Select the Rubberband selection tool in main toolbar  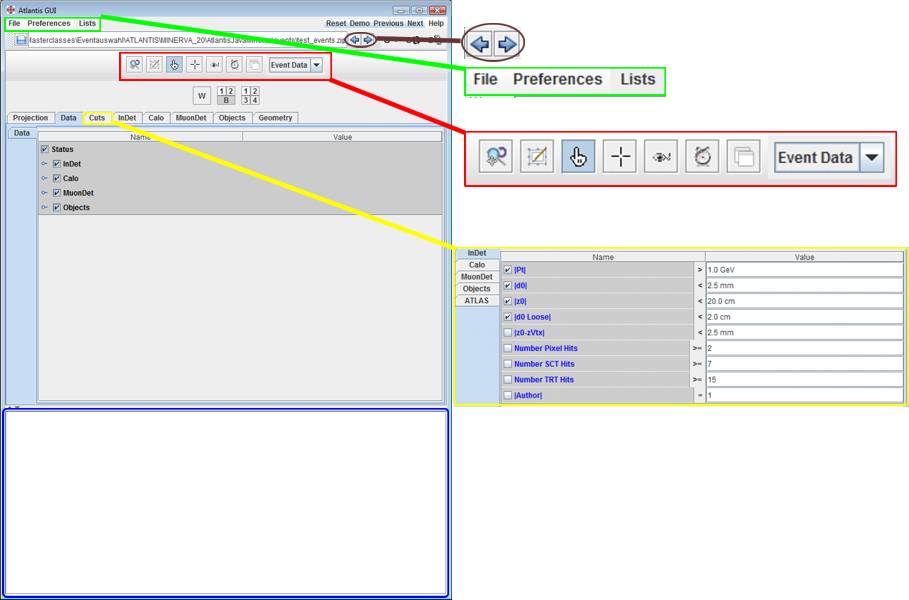coord(154,65)
